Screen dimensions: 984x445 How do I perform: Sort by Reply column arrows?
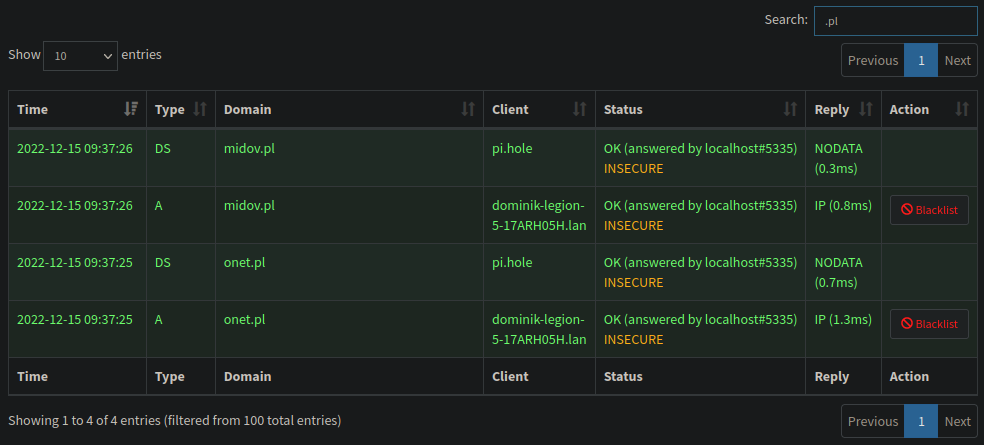(866, 109)
